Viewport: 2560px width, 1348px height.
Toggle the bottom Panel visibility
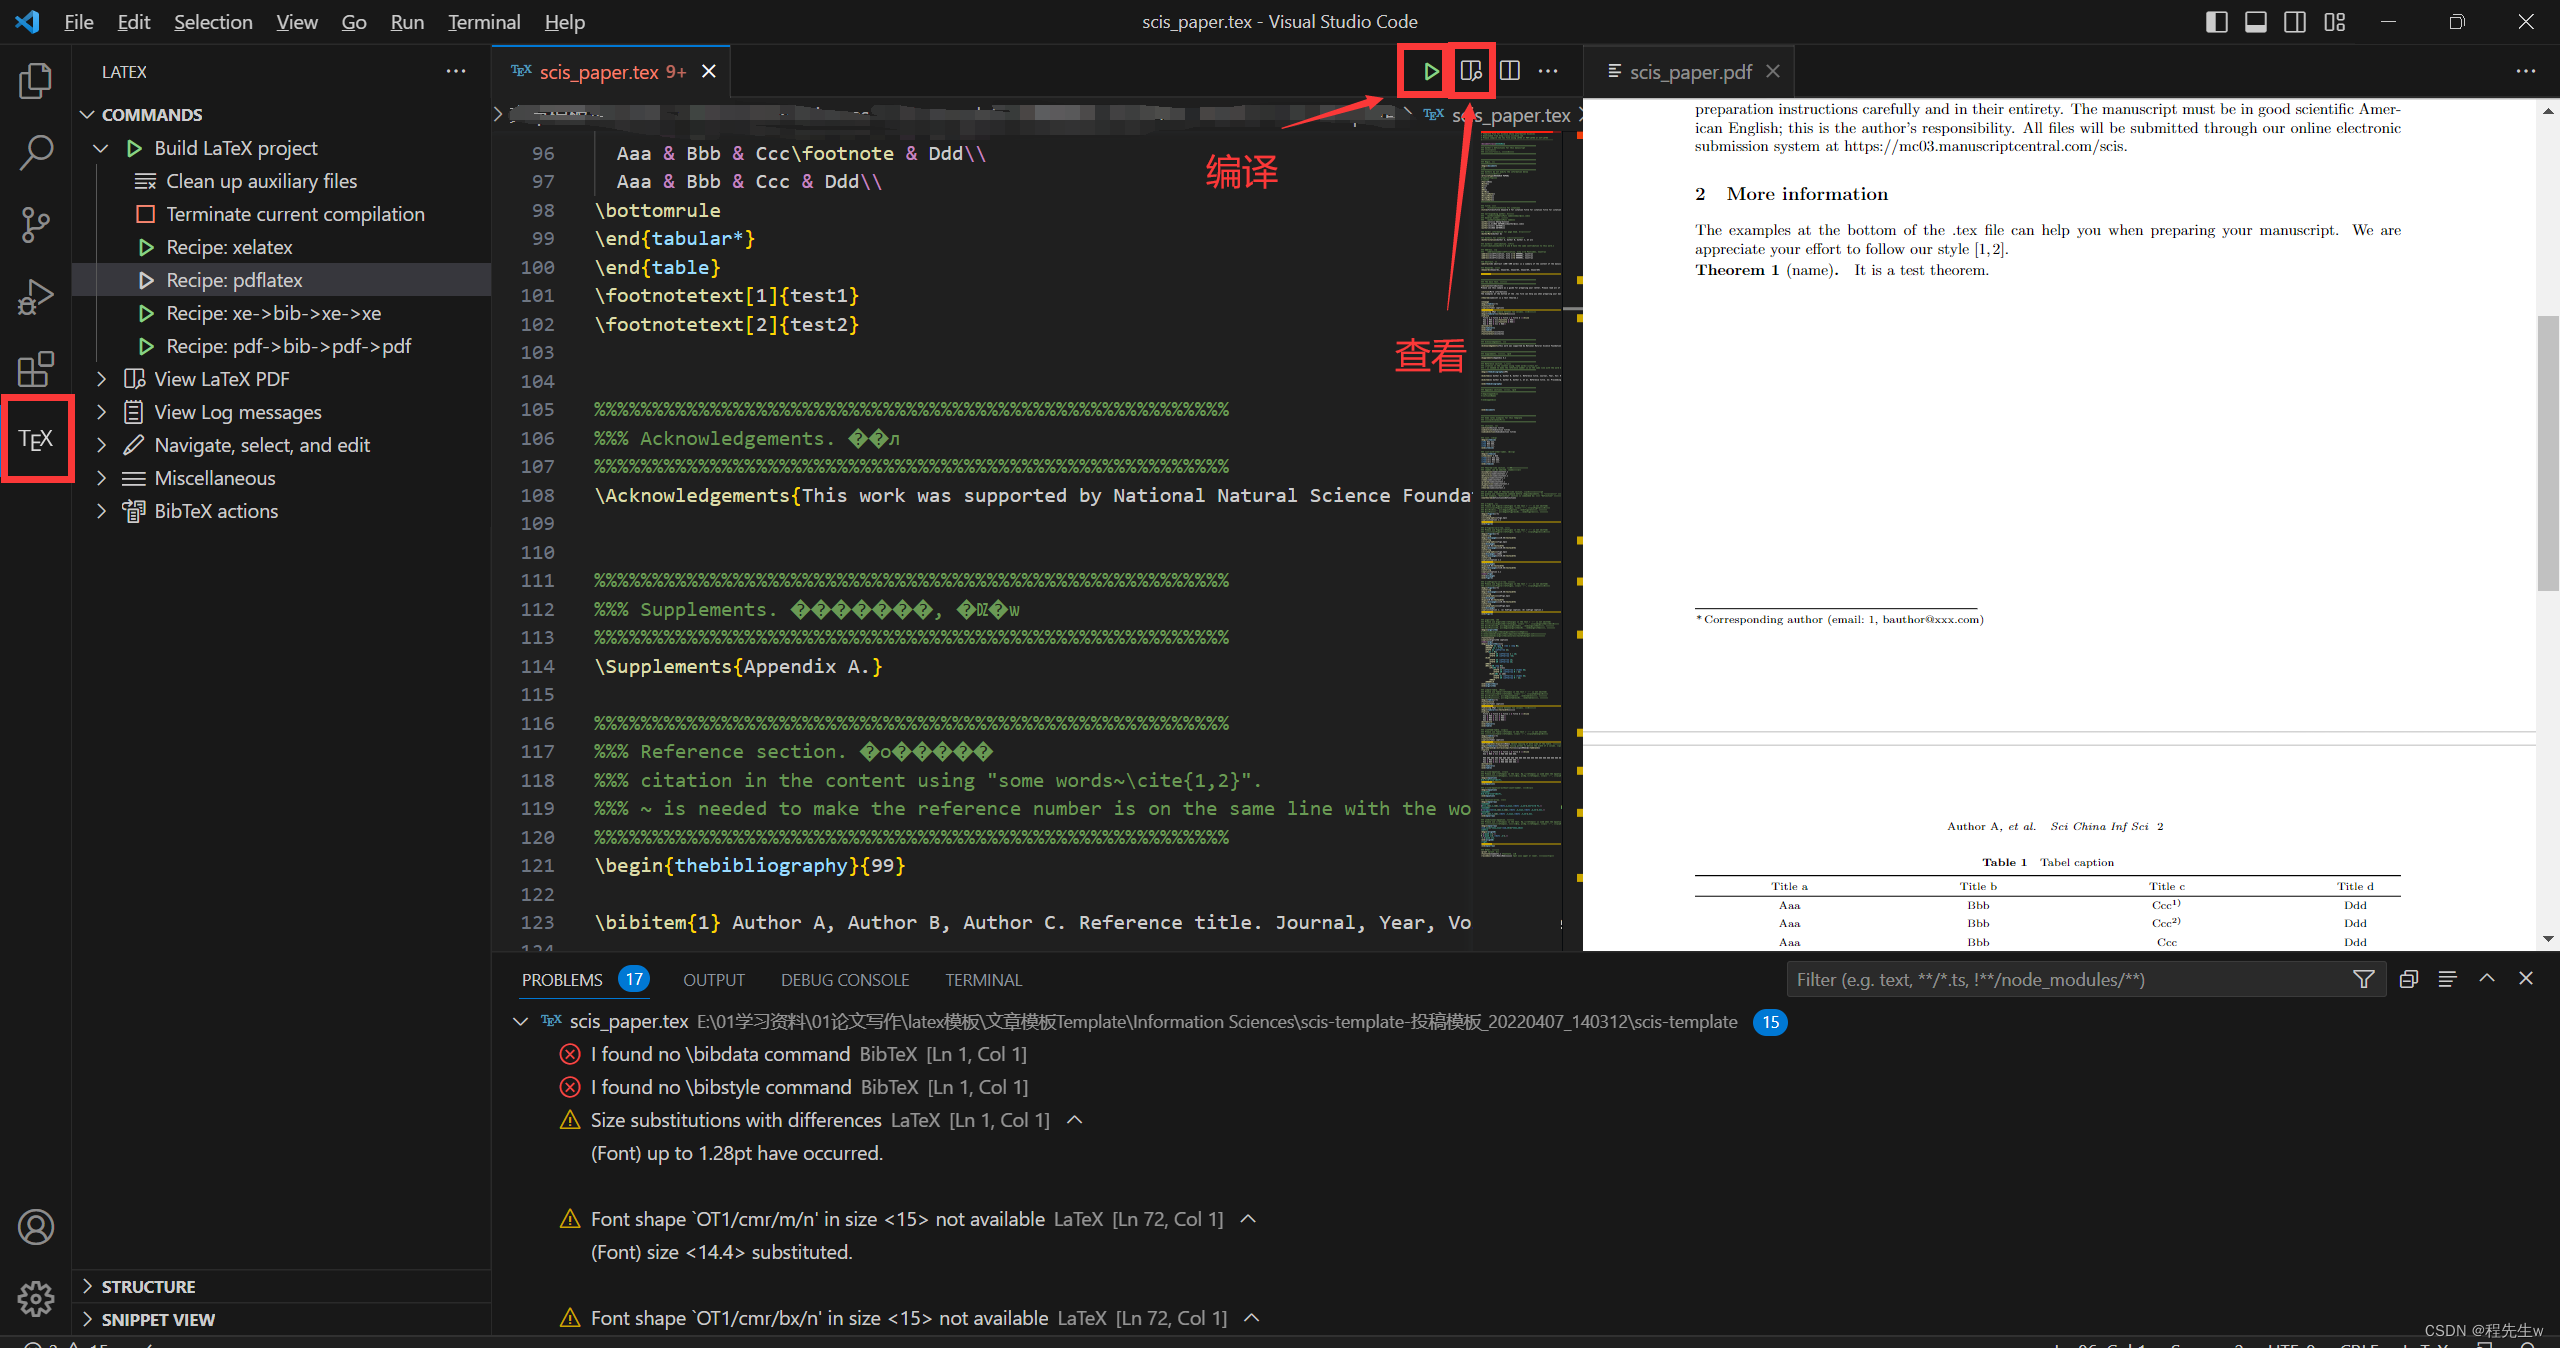(2256, 21)
